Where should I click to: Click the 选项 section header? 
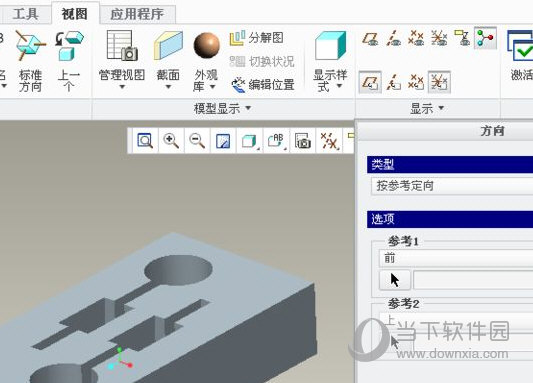tap(450, 219)
